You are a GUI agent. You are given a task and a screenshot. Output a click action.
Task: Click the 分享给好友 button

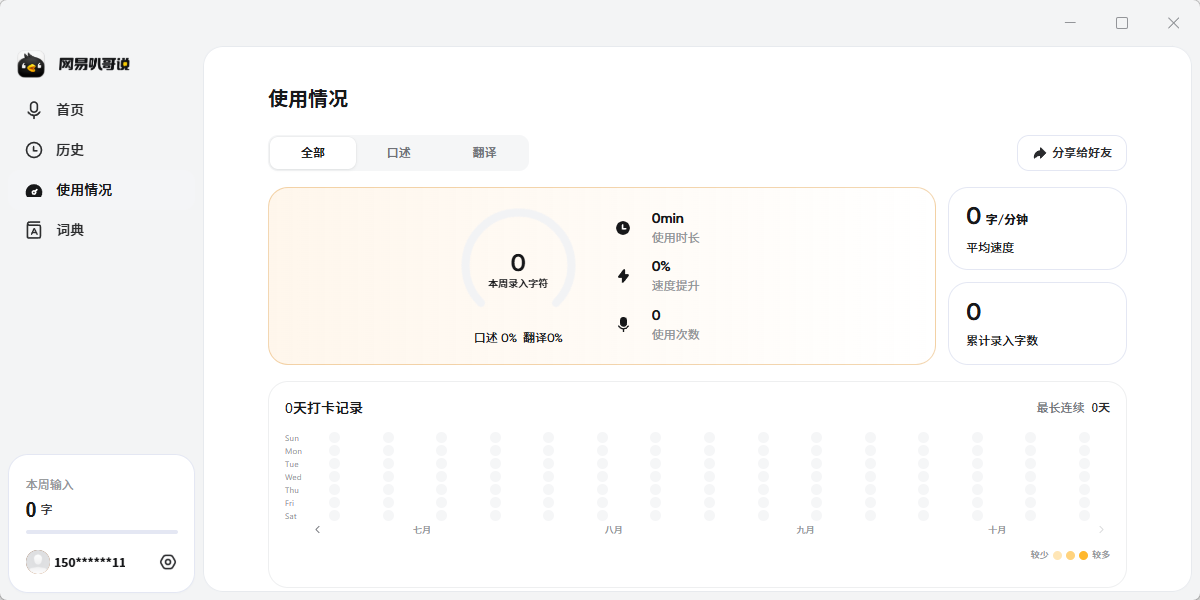pyautogui.click(x=1072, y=153)
